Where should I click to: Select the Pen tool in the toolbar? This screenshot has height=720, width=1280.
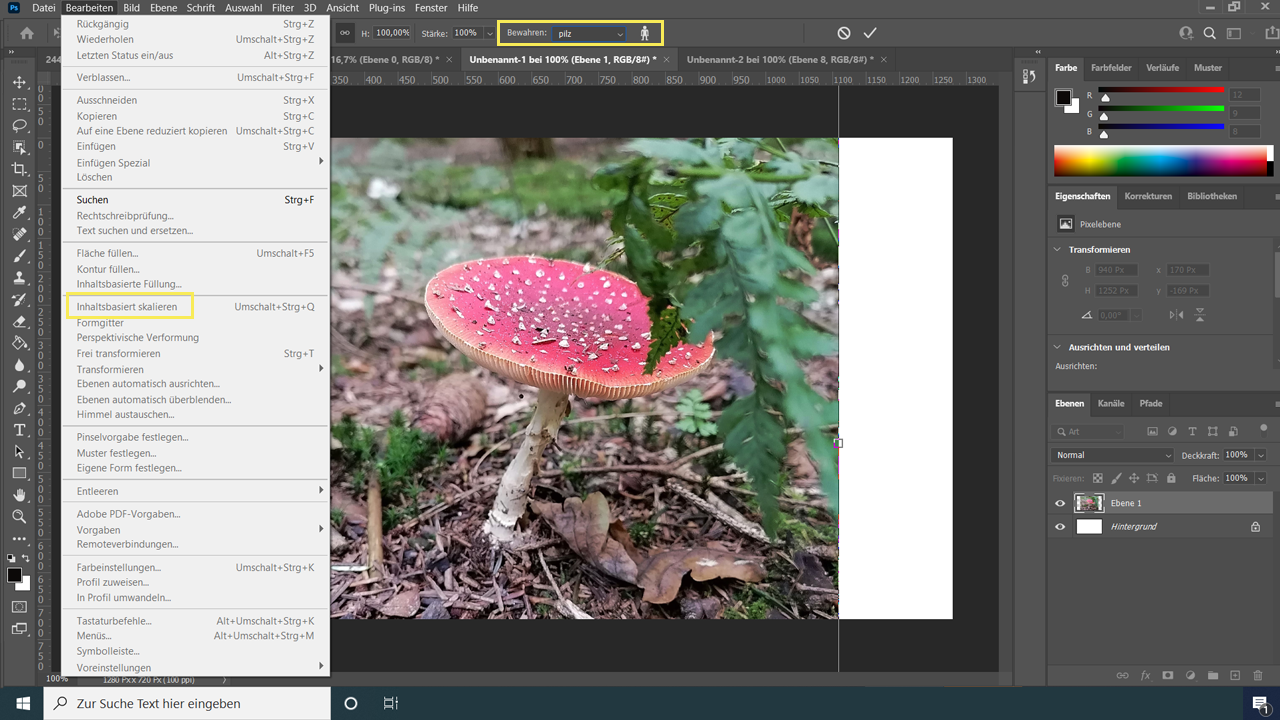19,408
